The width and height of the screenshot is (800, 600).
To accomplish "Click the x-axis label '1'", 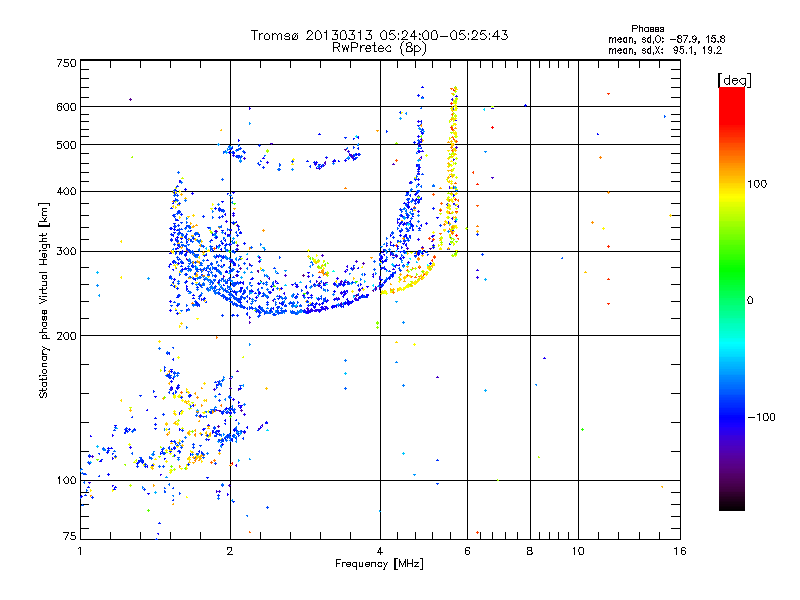I will tap(80, 551).
